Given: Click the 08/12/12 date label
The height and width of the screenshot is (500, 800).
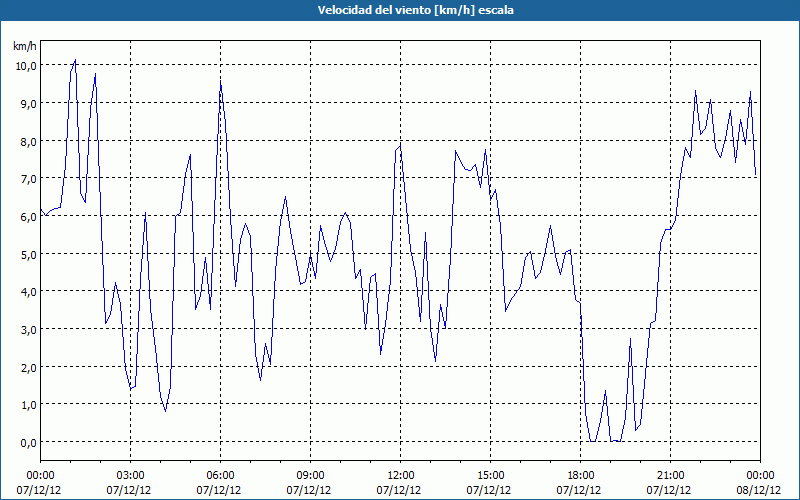Looking at the screenshot, I should tap(759, 490).
